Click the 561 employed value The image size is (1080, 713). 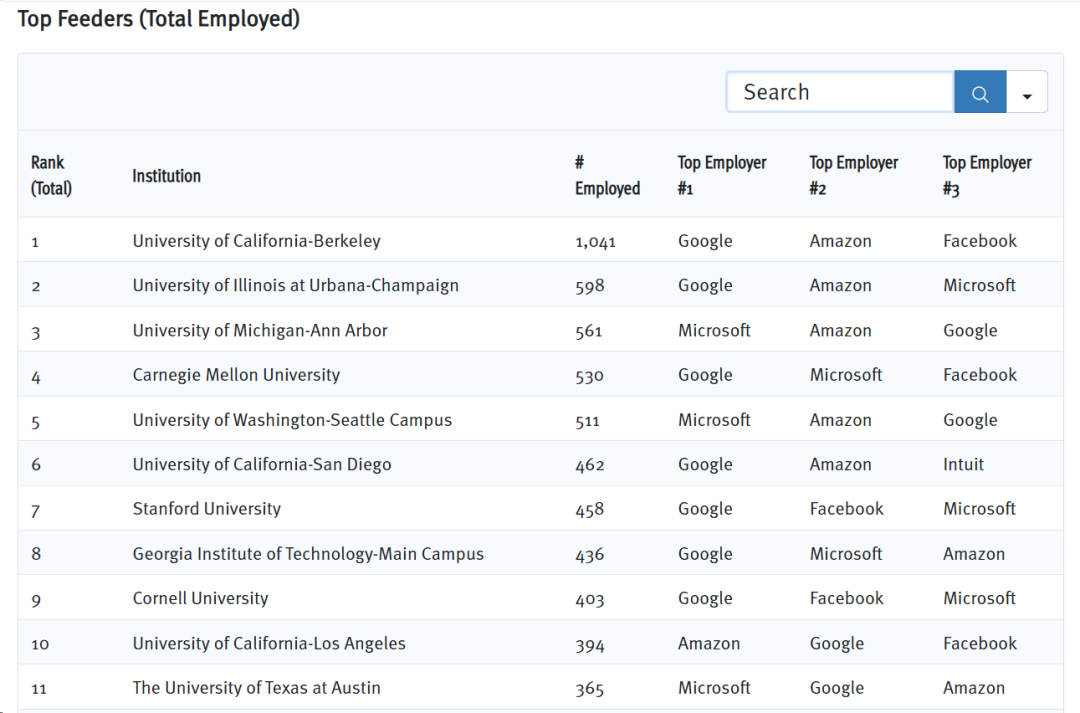(588, 331)
